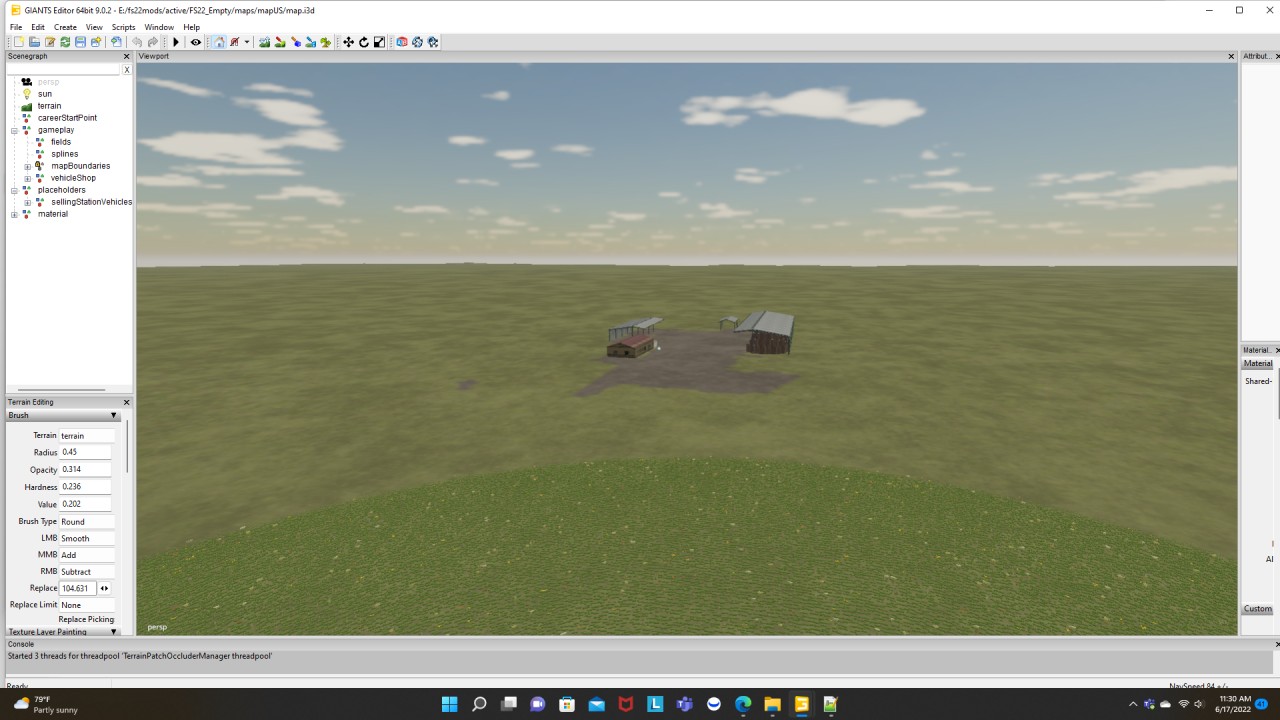The image size is (1280, 720).
Task: Click the Replace value stepper arrows
Action: pyautogui.click(x=103, y=588)
